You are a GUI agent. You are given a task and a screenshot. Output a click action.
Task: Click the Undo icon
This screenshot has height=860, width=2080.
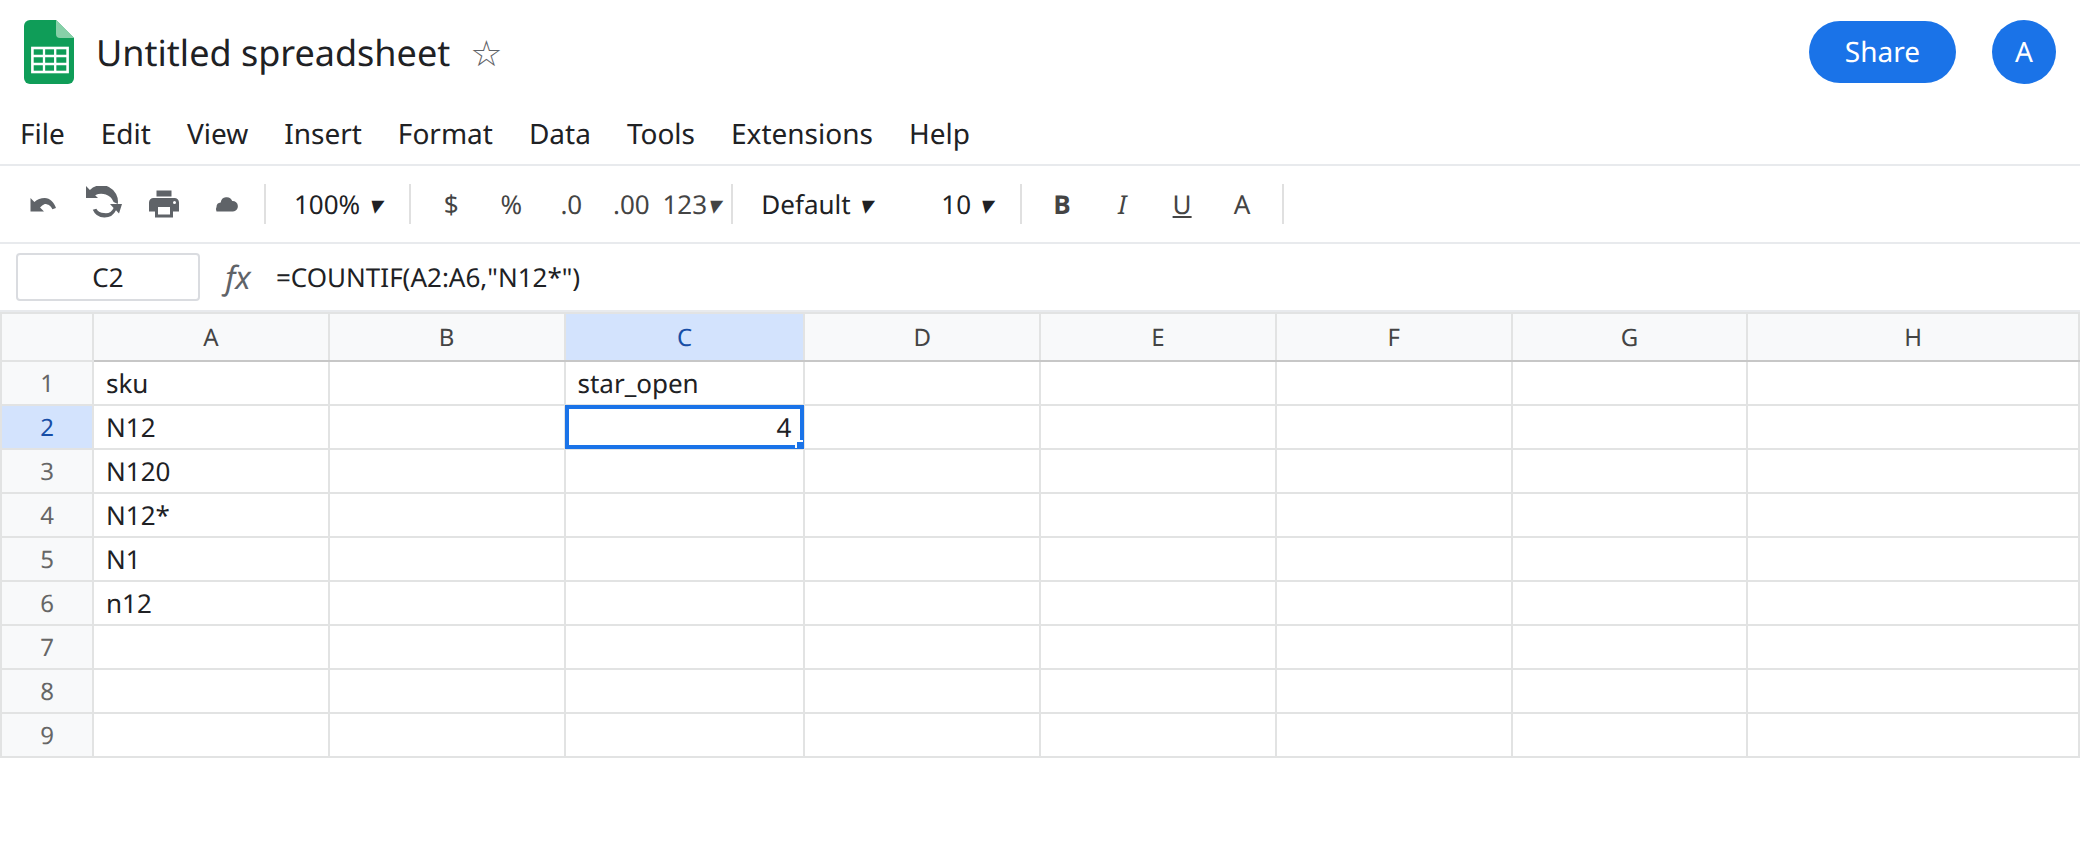click(x=43, y=205)
